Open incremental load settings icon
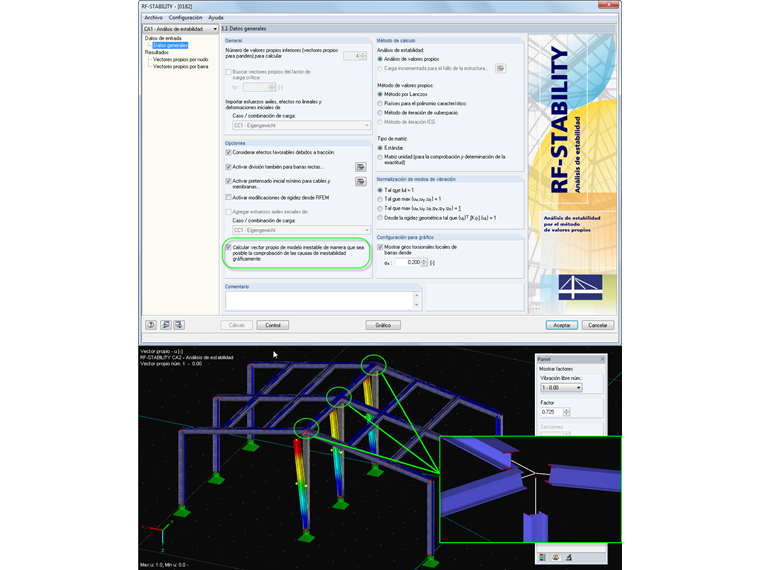760x570 pixels. (501, 68)
